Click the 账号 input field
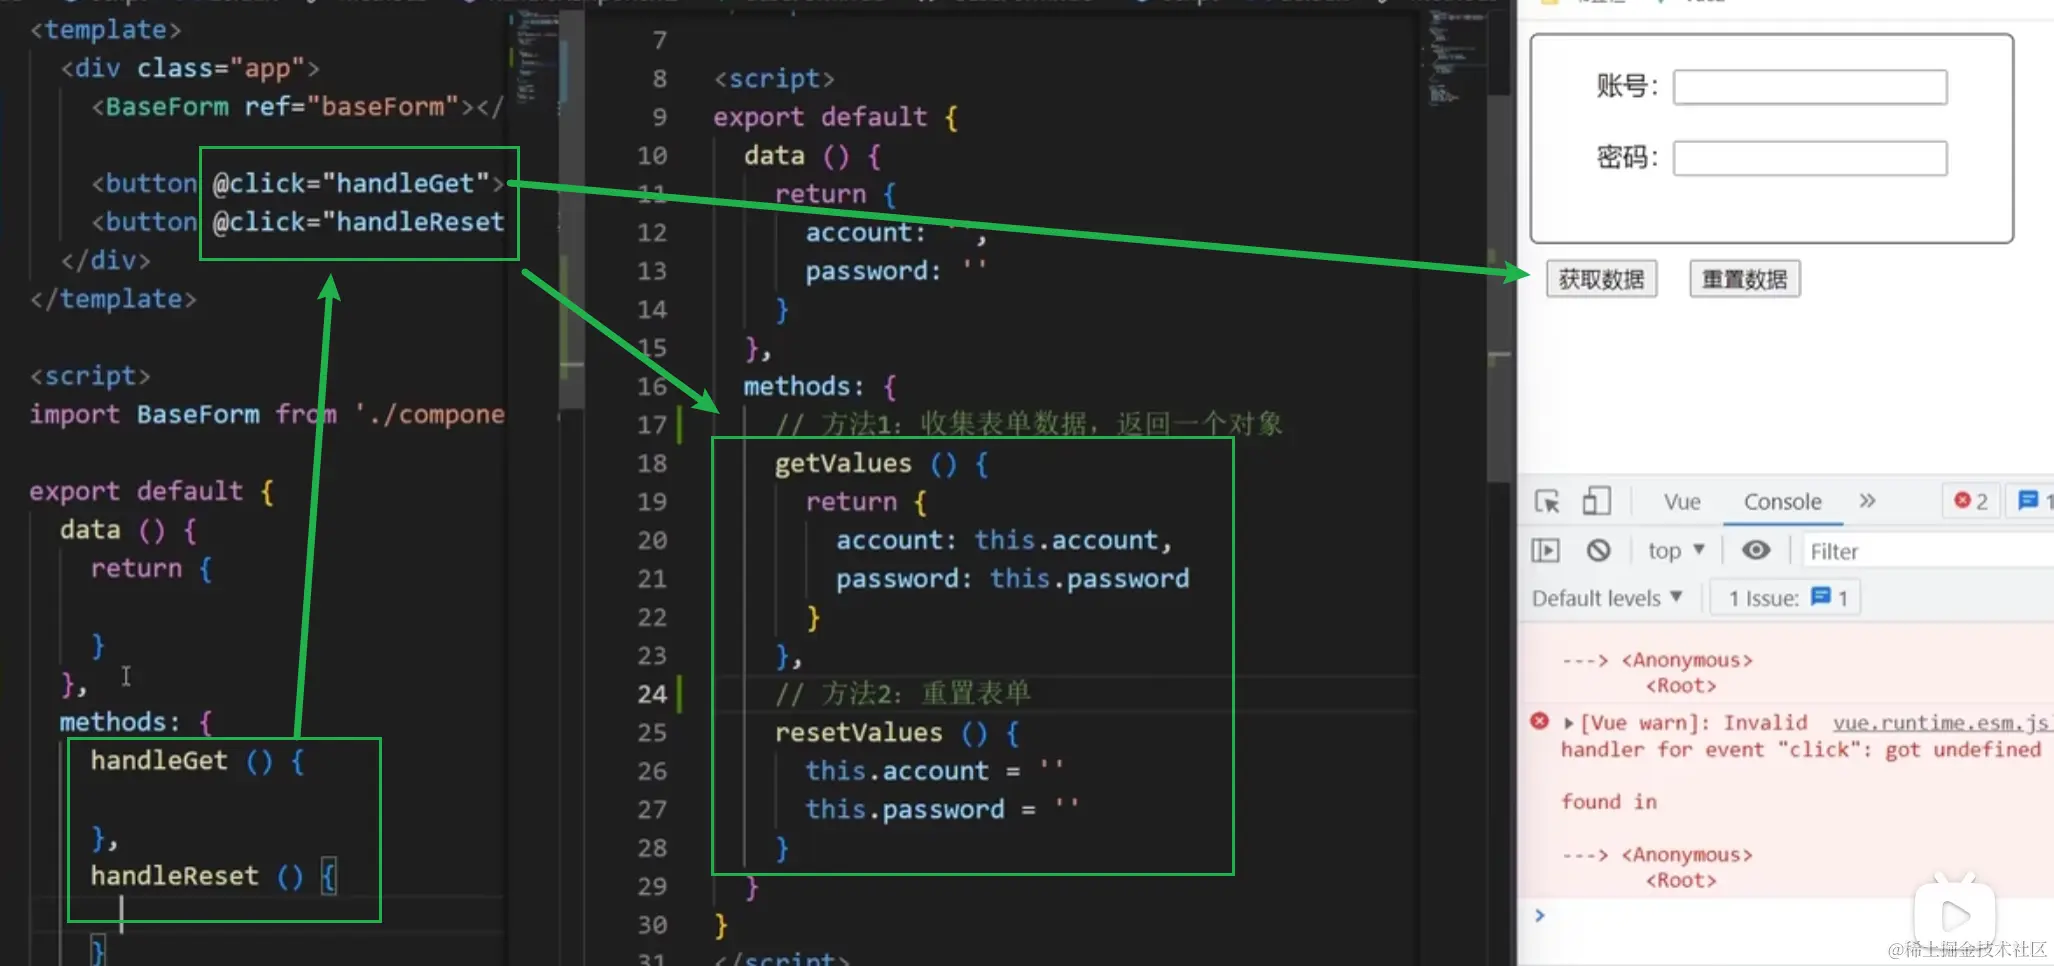 (x=1810, y=87)
